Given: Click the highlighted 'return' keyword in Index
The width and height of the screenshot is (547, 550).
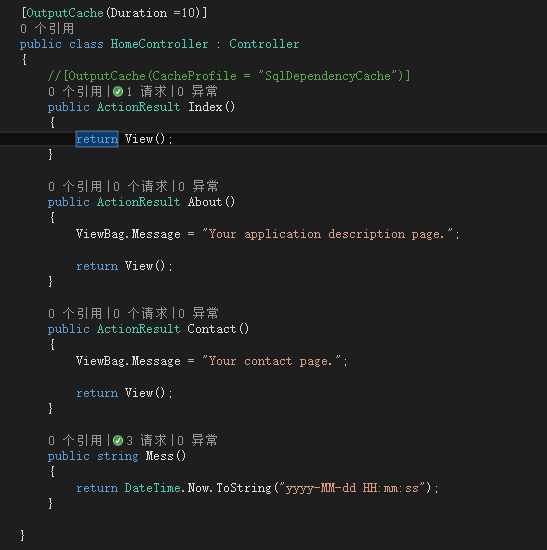Looking at the screenshot, I should click(x=97, y=139).
